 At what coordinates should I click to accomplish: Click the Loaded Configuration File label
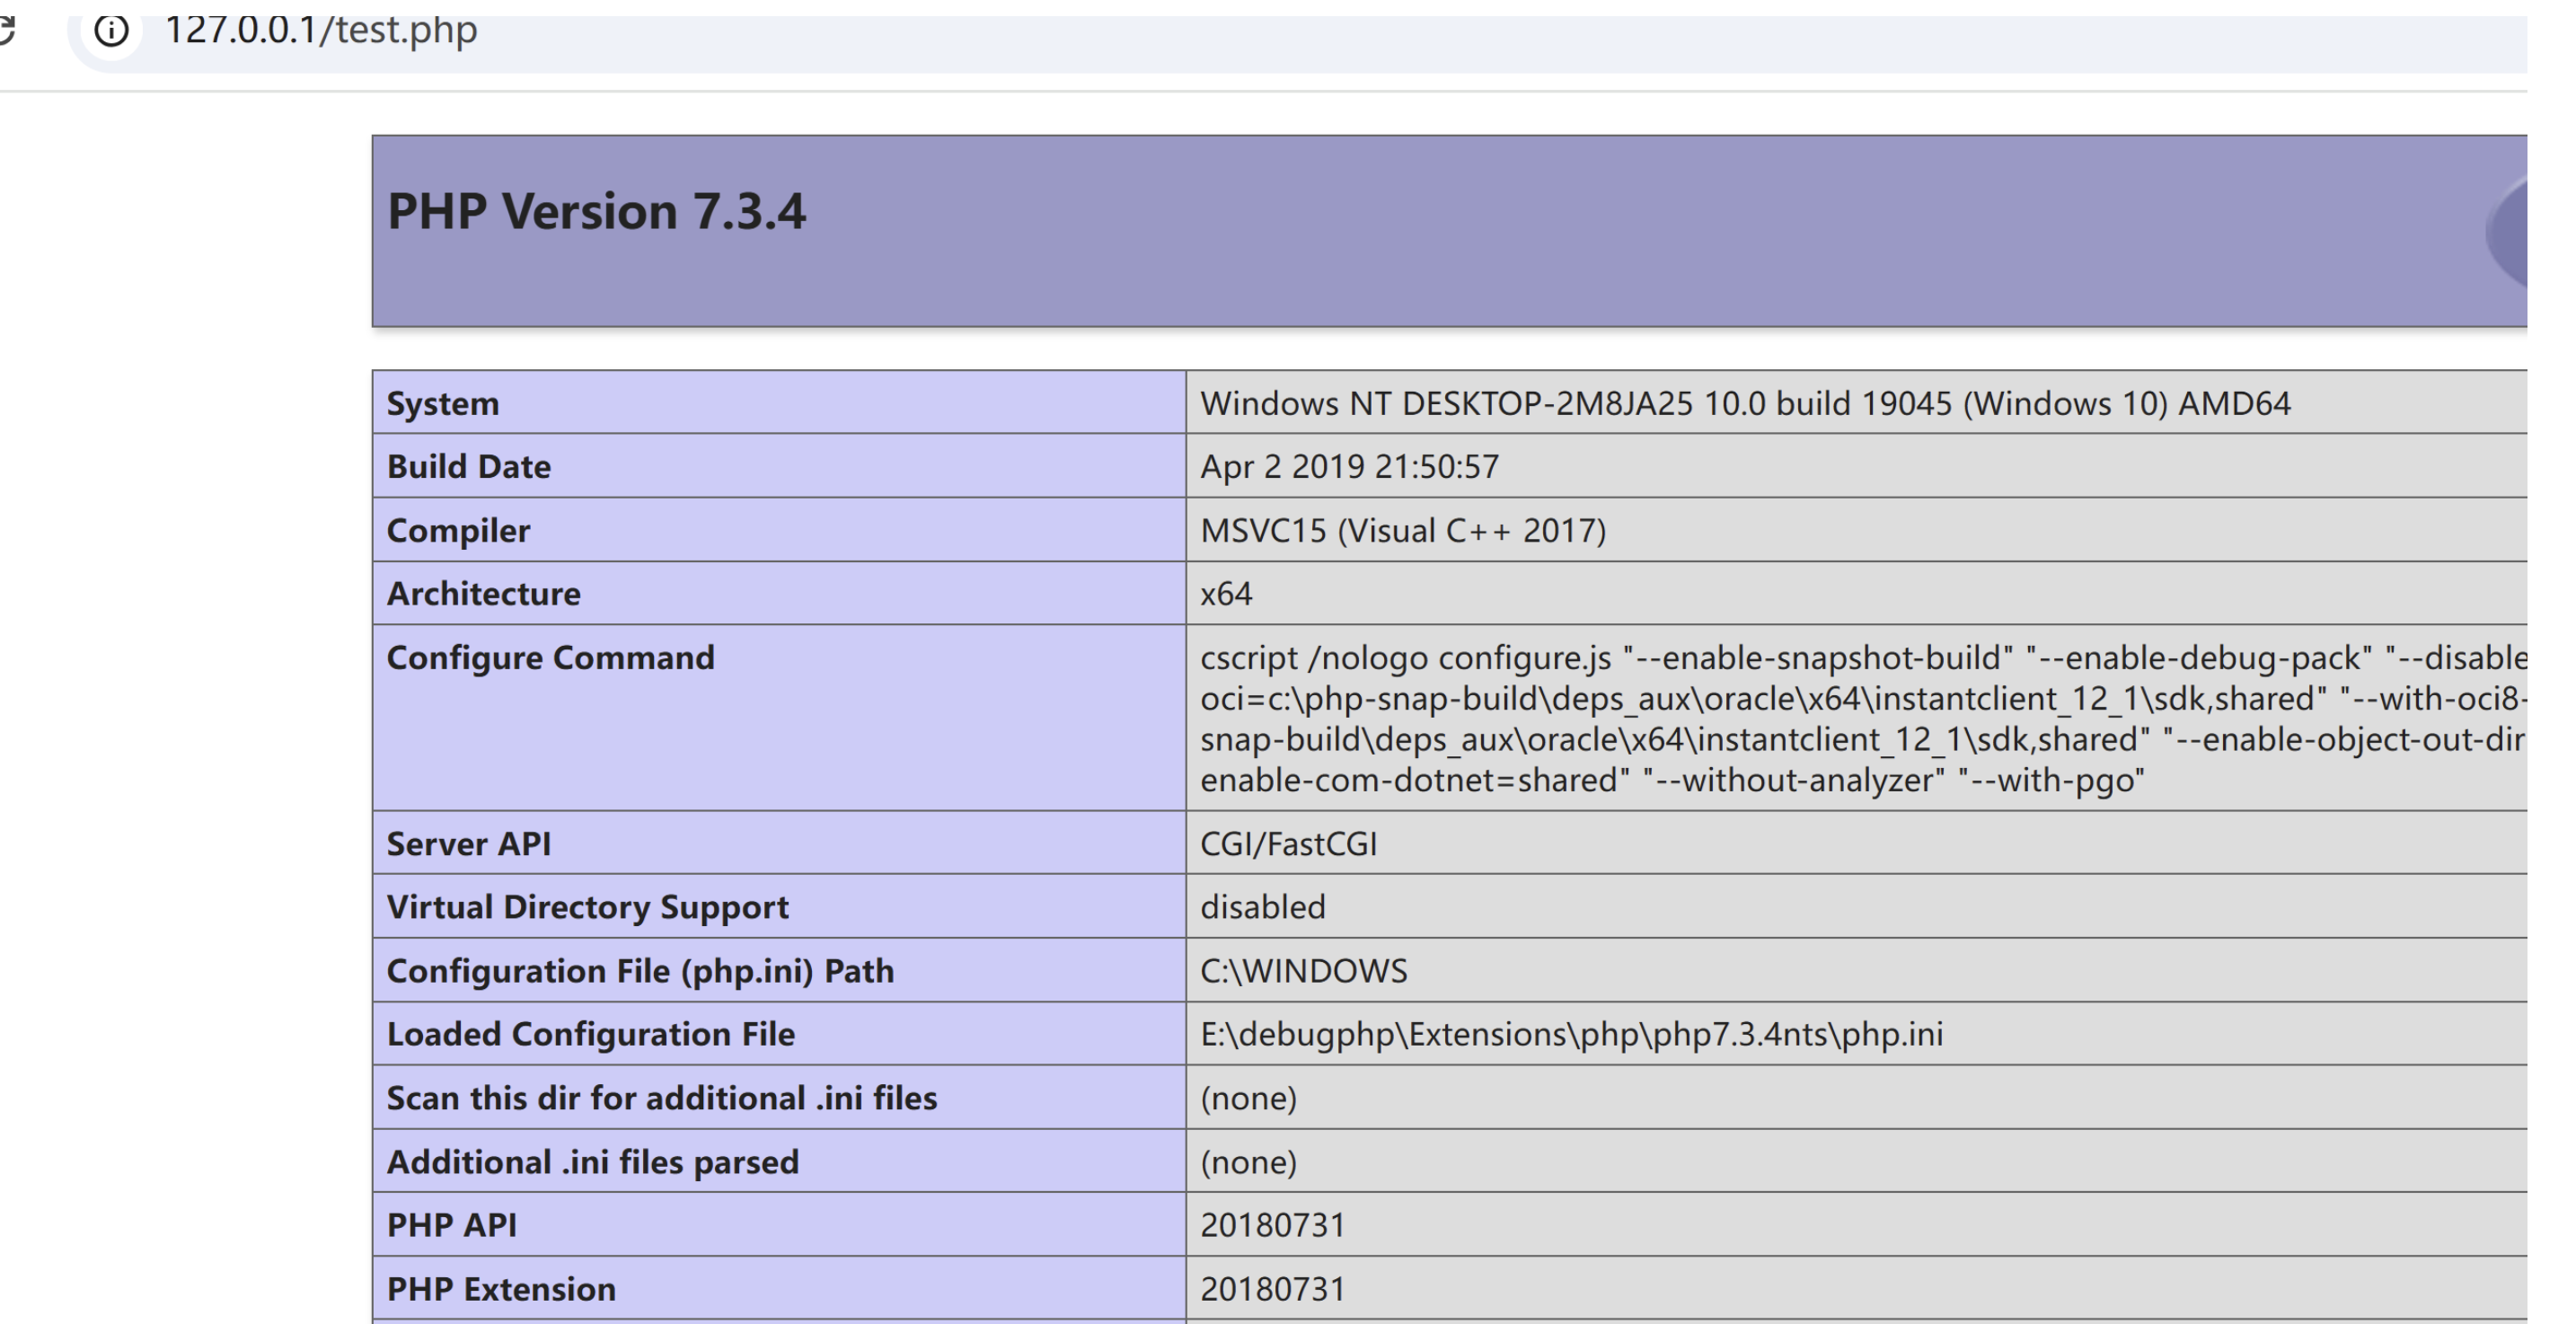pyautogui.click(x=591, y=1034)
